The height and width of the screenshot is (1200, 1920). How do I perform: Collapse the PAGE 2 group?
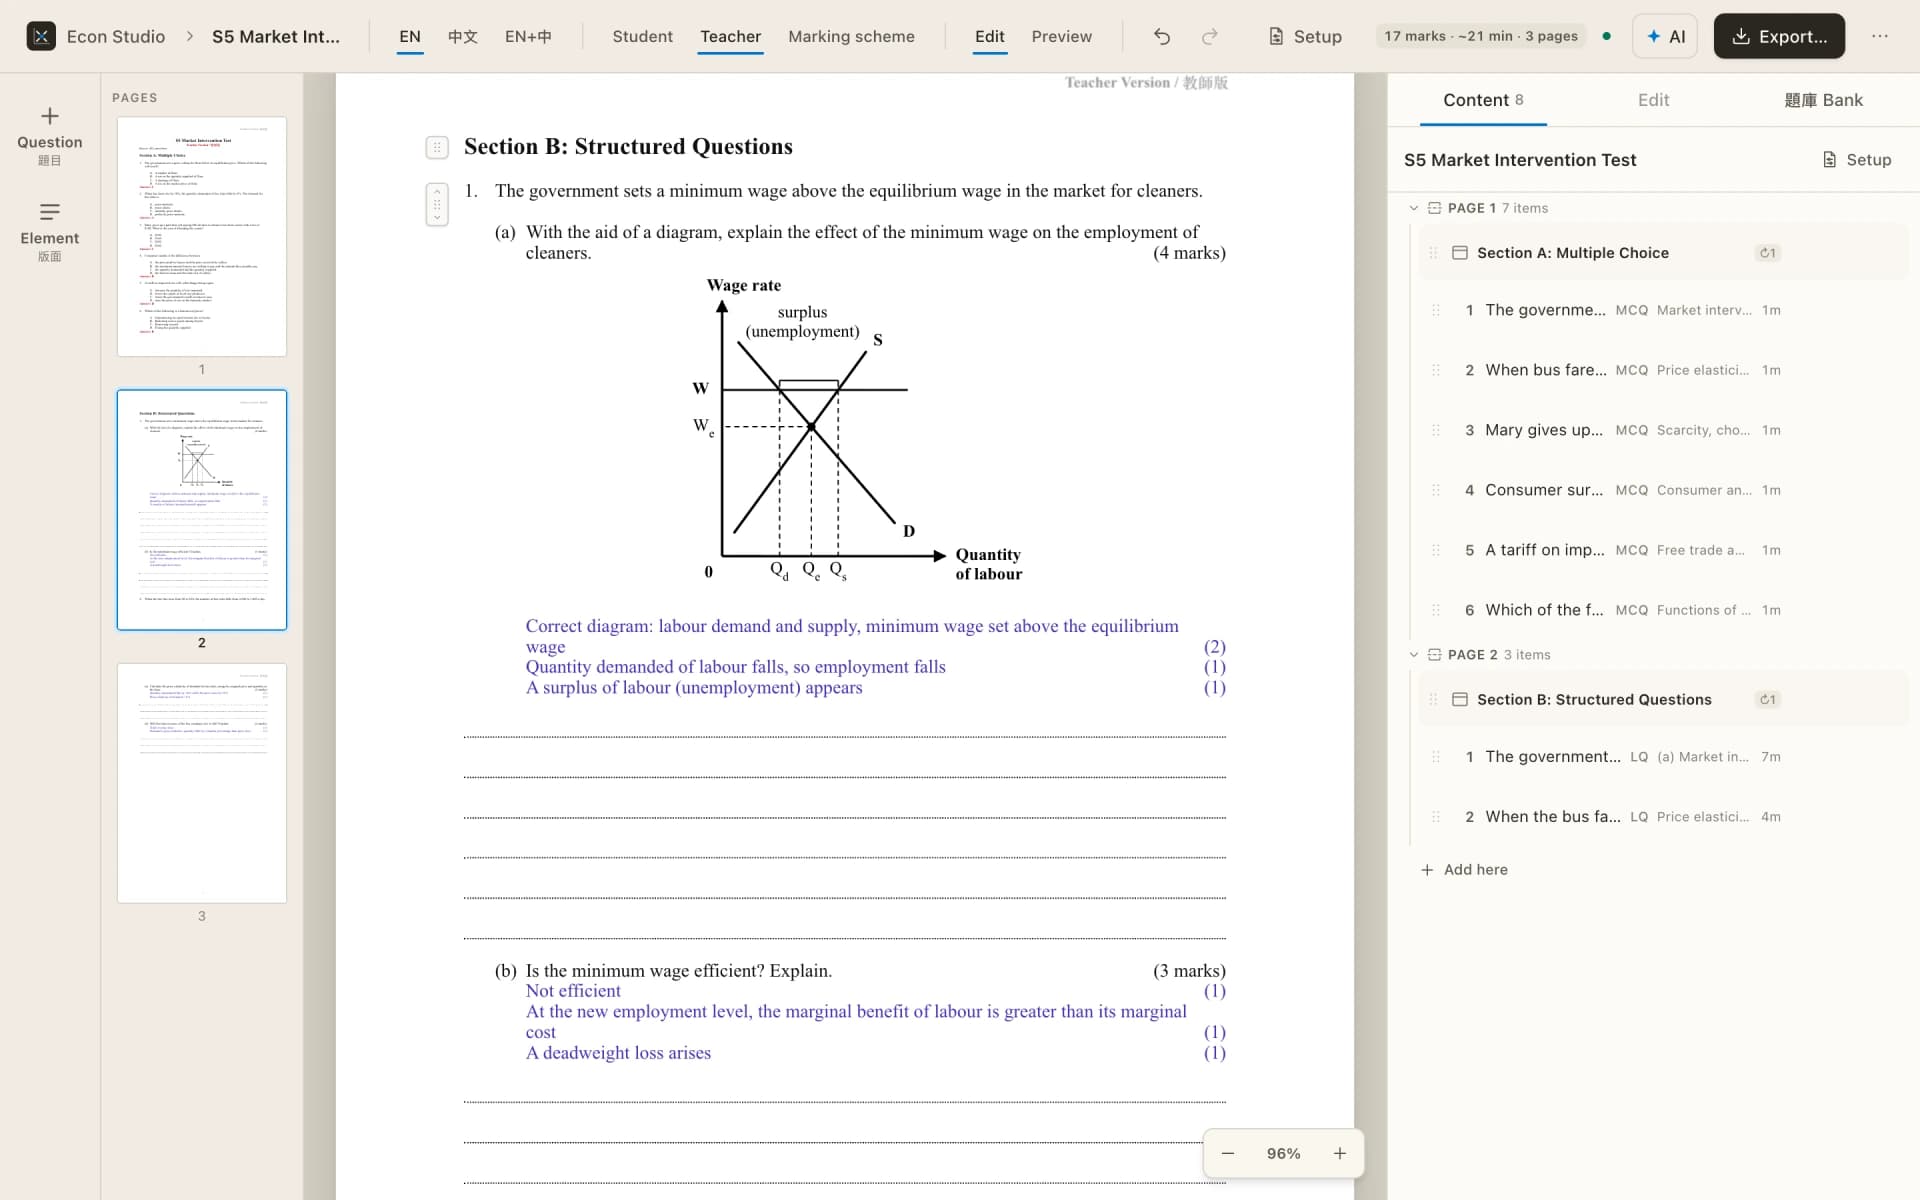tap(1414, 655)
